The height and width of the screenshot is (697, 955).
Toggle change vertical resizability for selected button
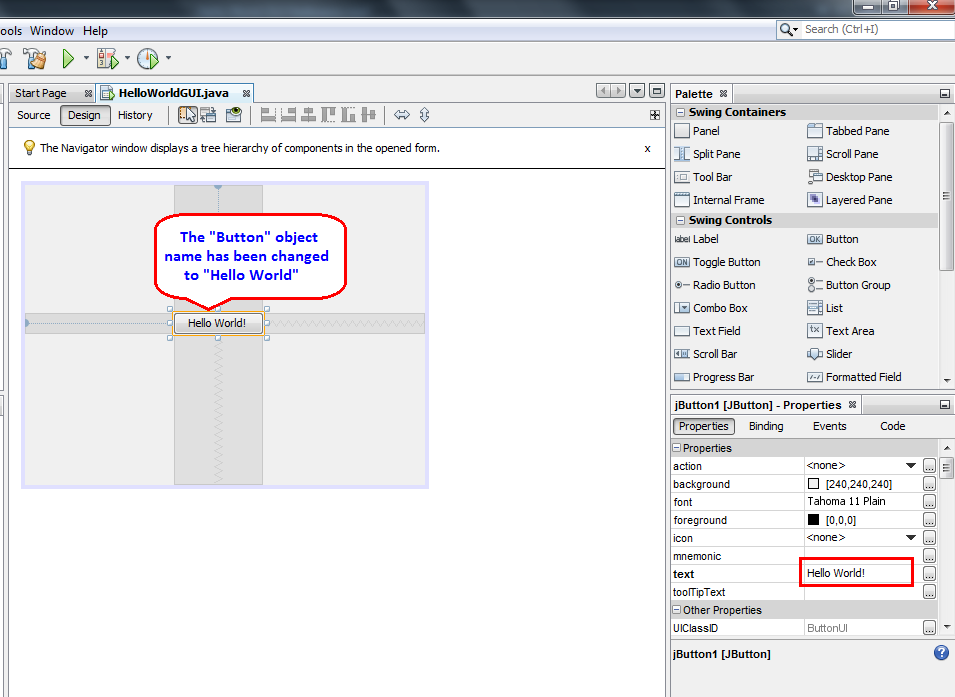(424, 115)
